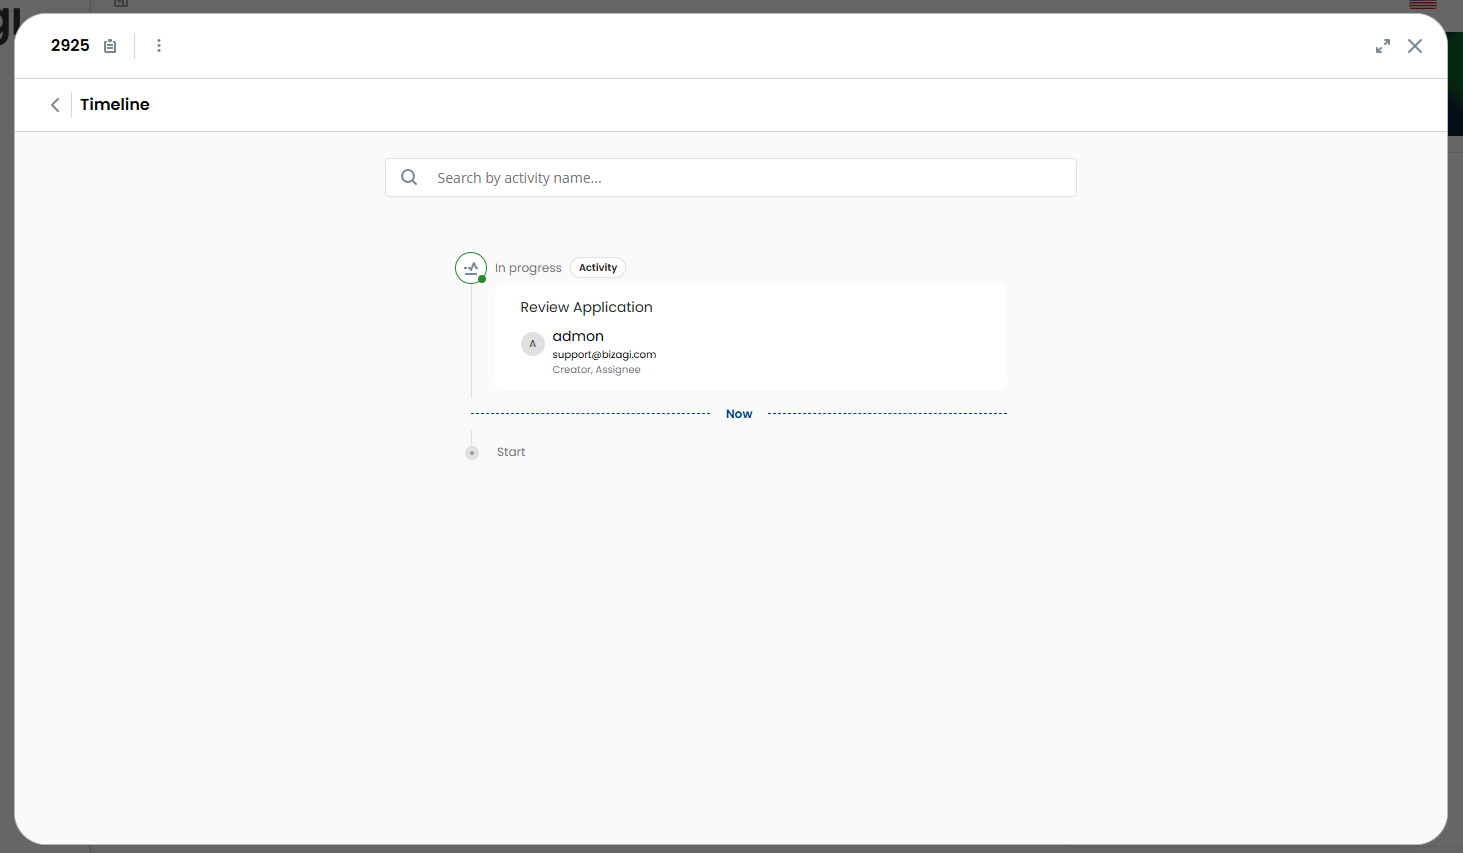Go back using the chevron beside Timeline
Image resolution: width=1463 pixels, height=853 pixels.
(55, 105)
